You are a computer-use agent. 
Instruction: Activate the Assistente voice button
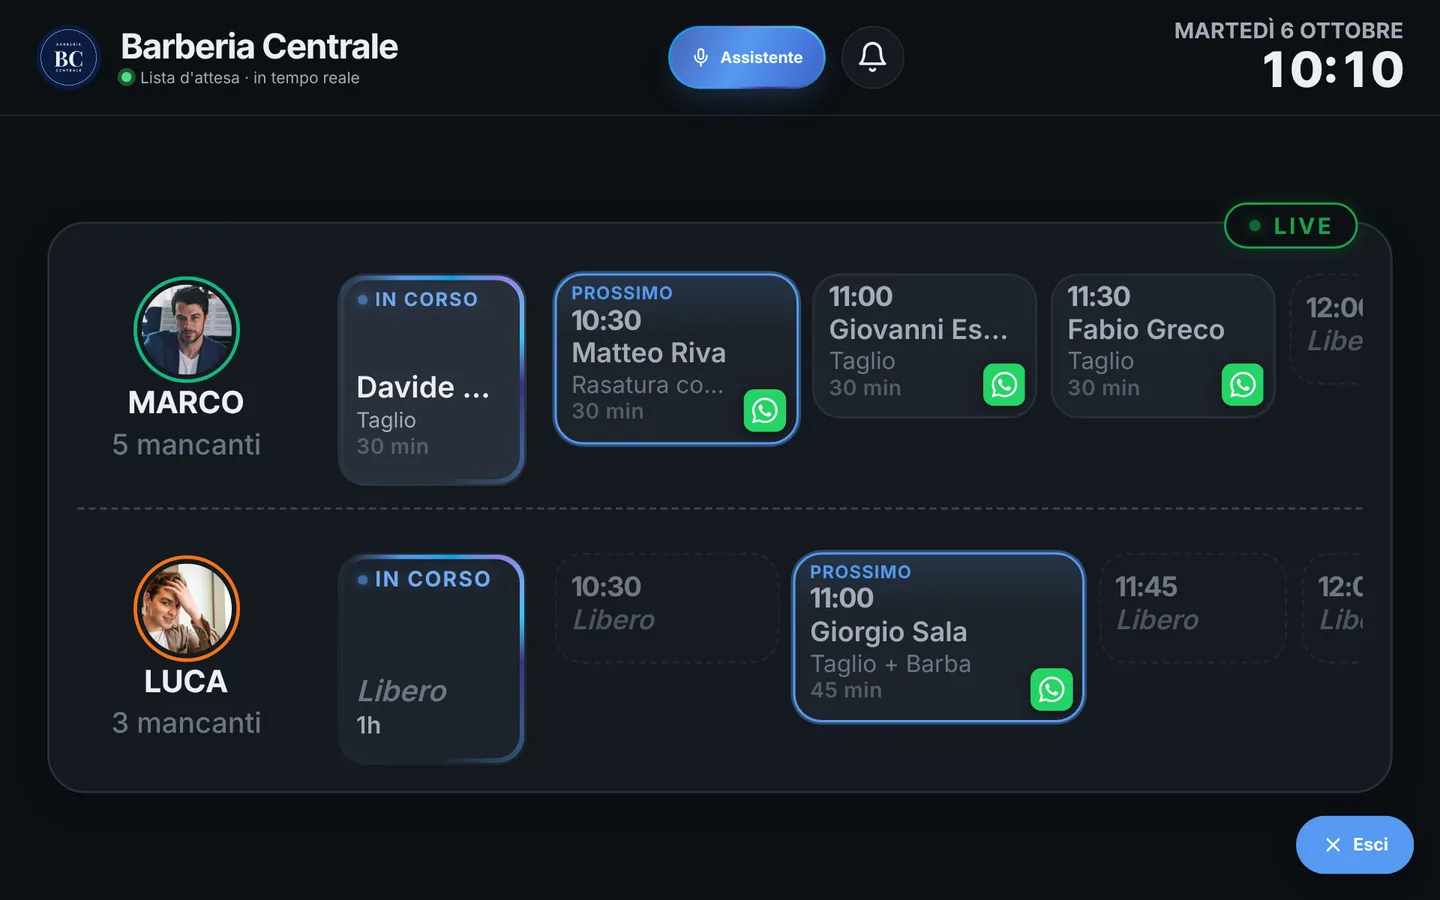coord(747,57)
